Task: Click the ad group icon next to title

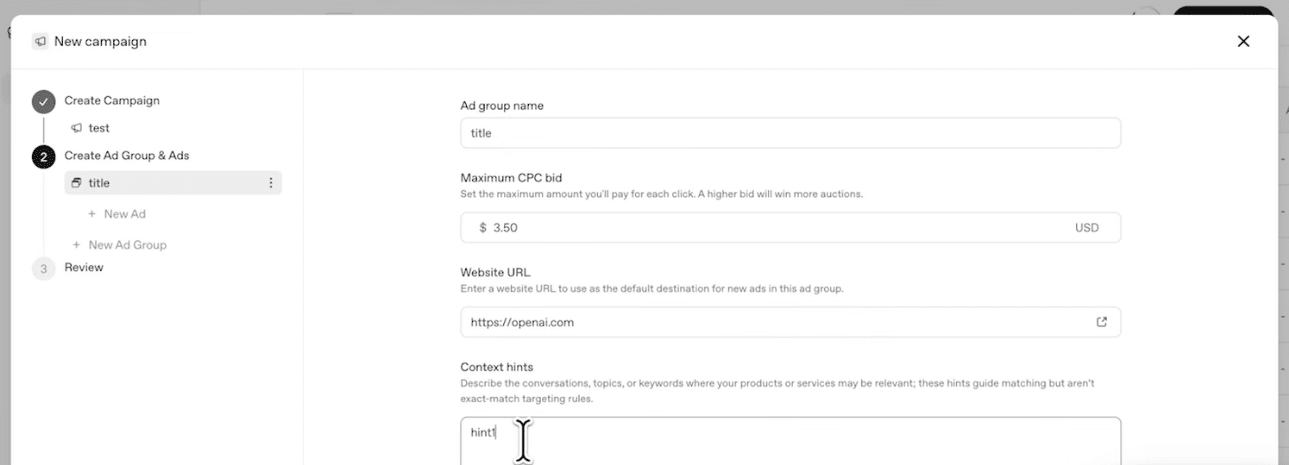Action: coord(76,183)
